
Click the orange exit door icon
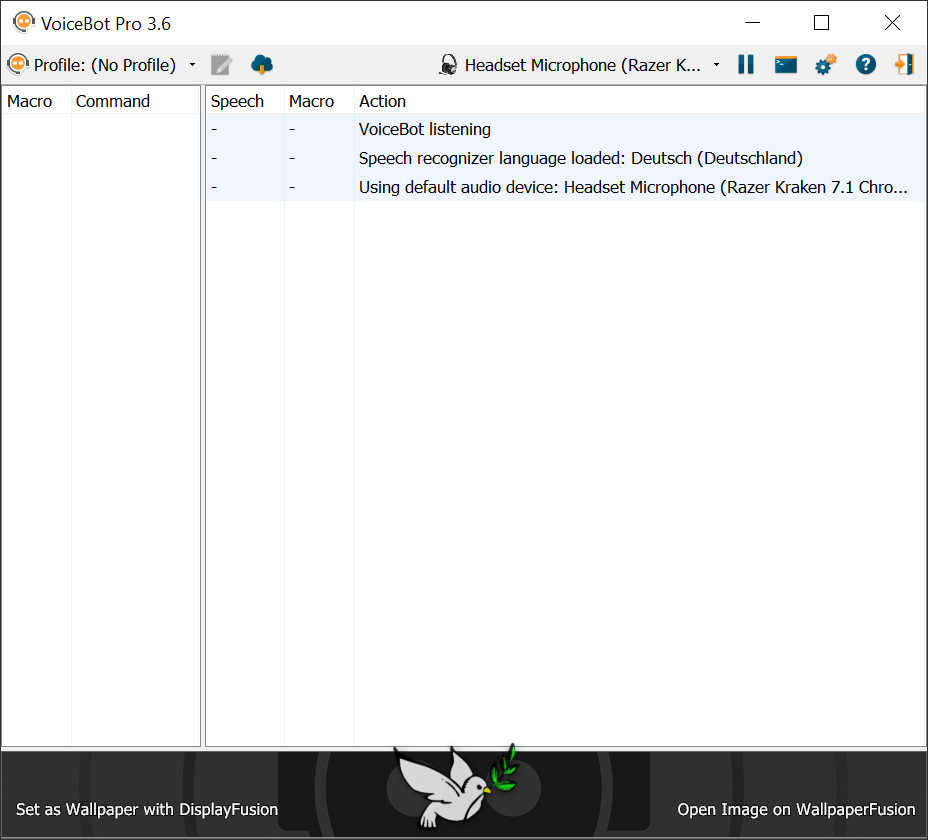[x=904, y=65]
